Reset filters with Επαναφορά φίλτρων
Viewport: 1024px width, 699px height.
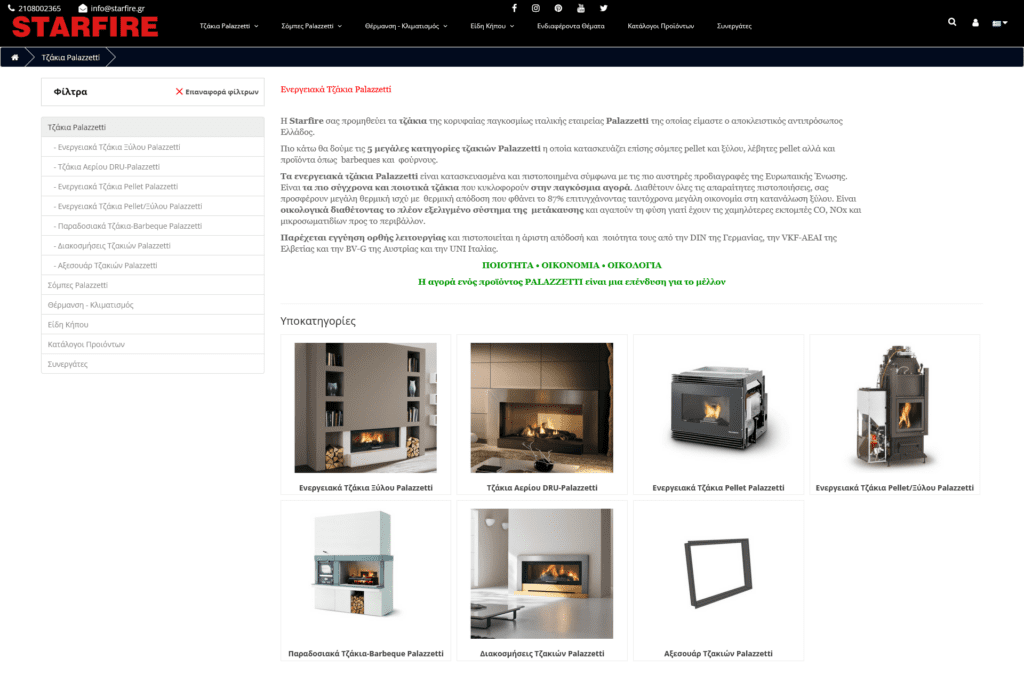[x=217, y=92]
